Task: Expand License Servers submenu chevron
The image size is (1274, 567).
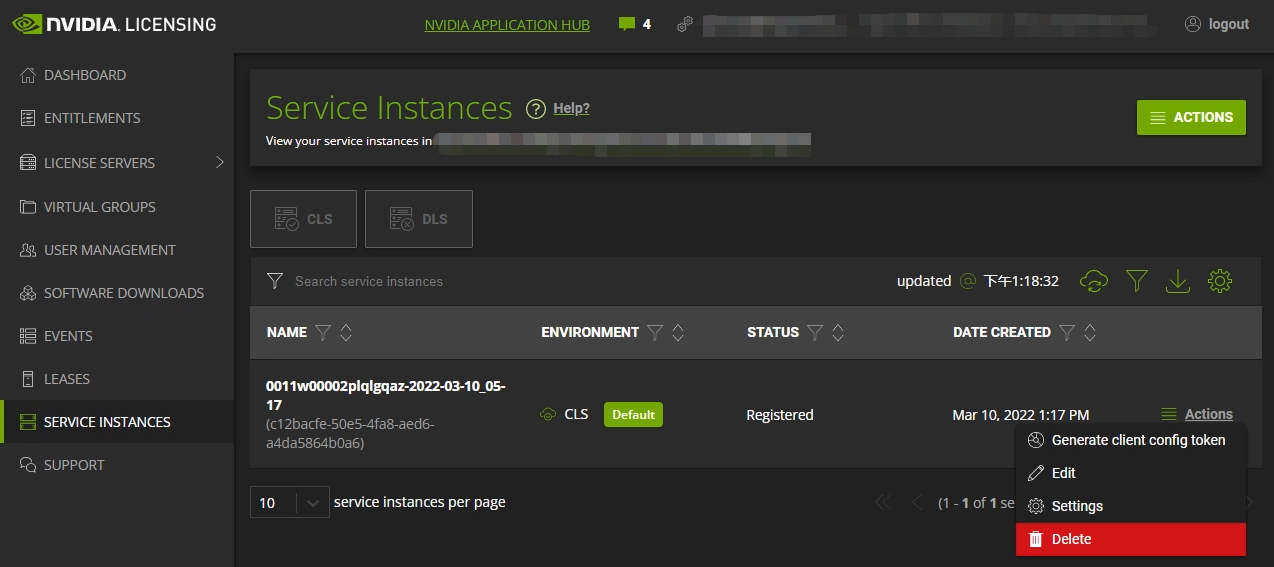Action: point(220,162)
